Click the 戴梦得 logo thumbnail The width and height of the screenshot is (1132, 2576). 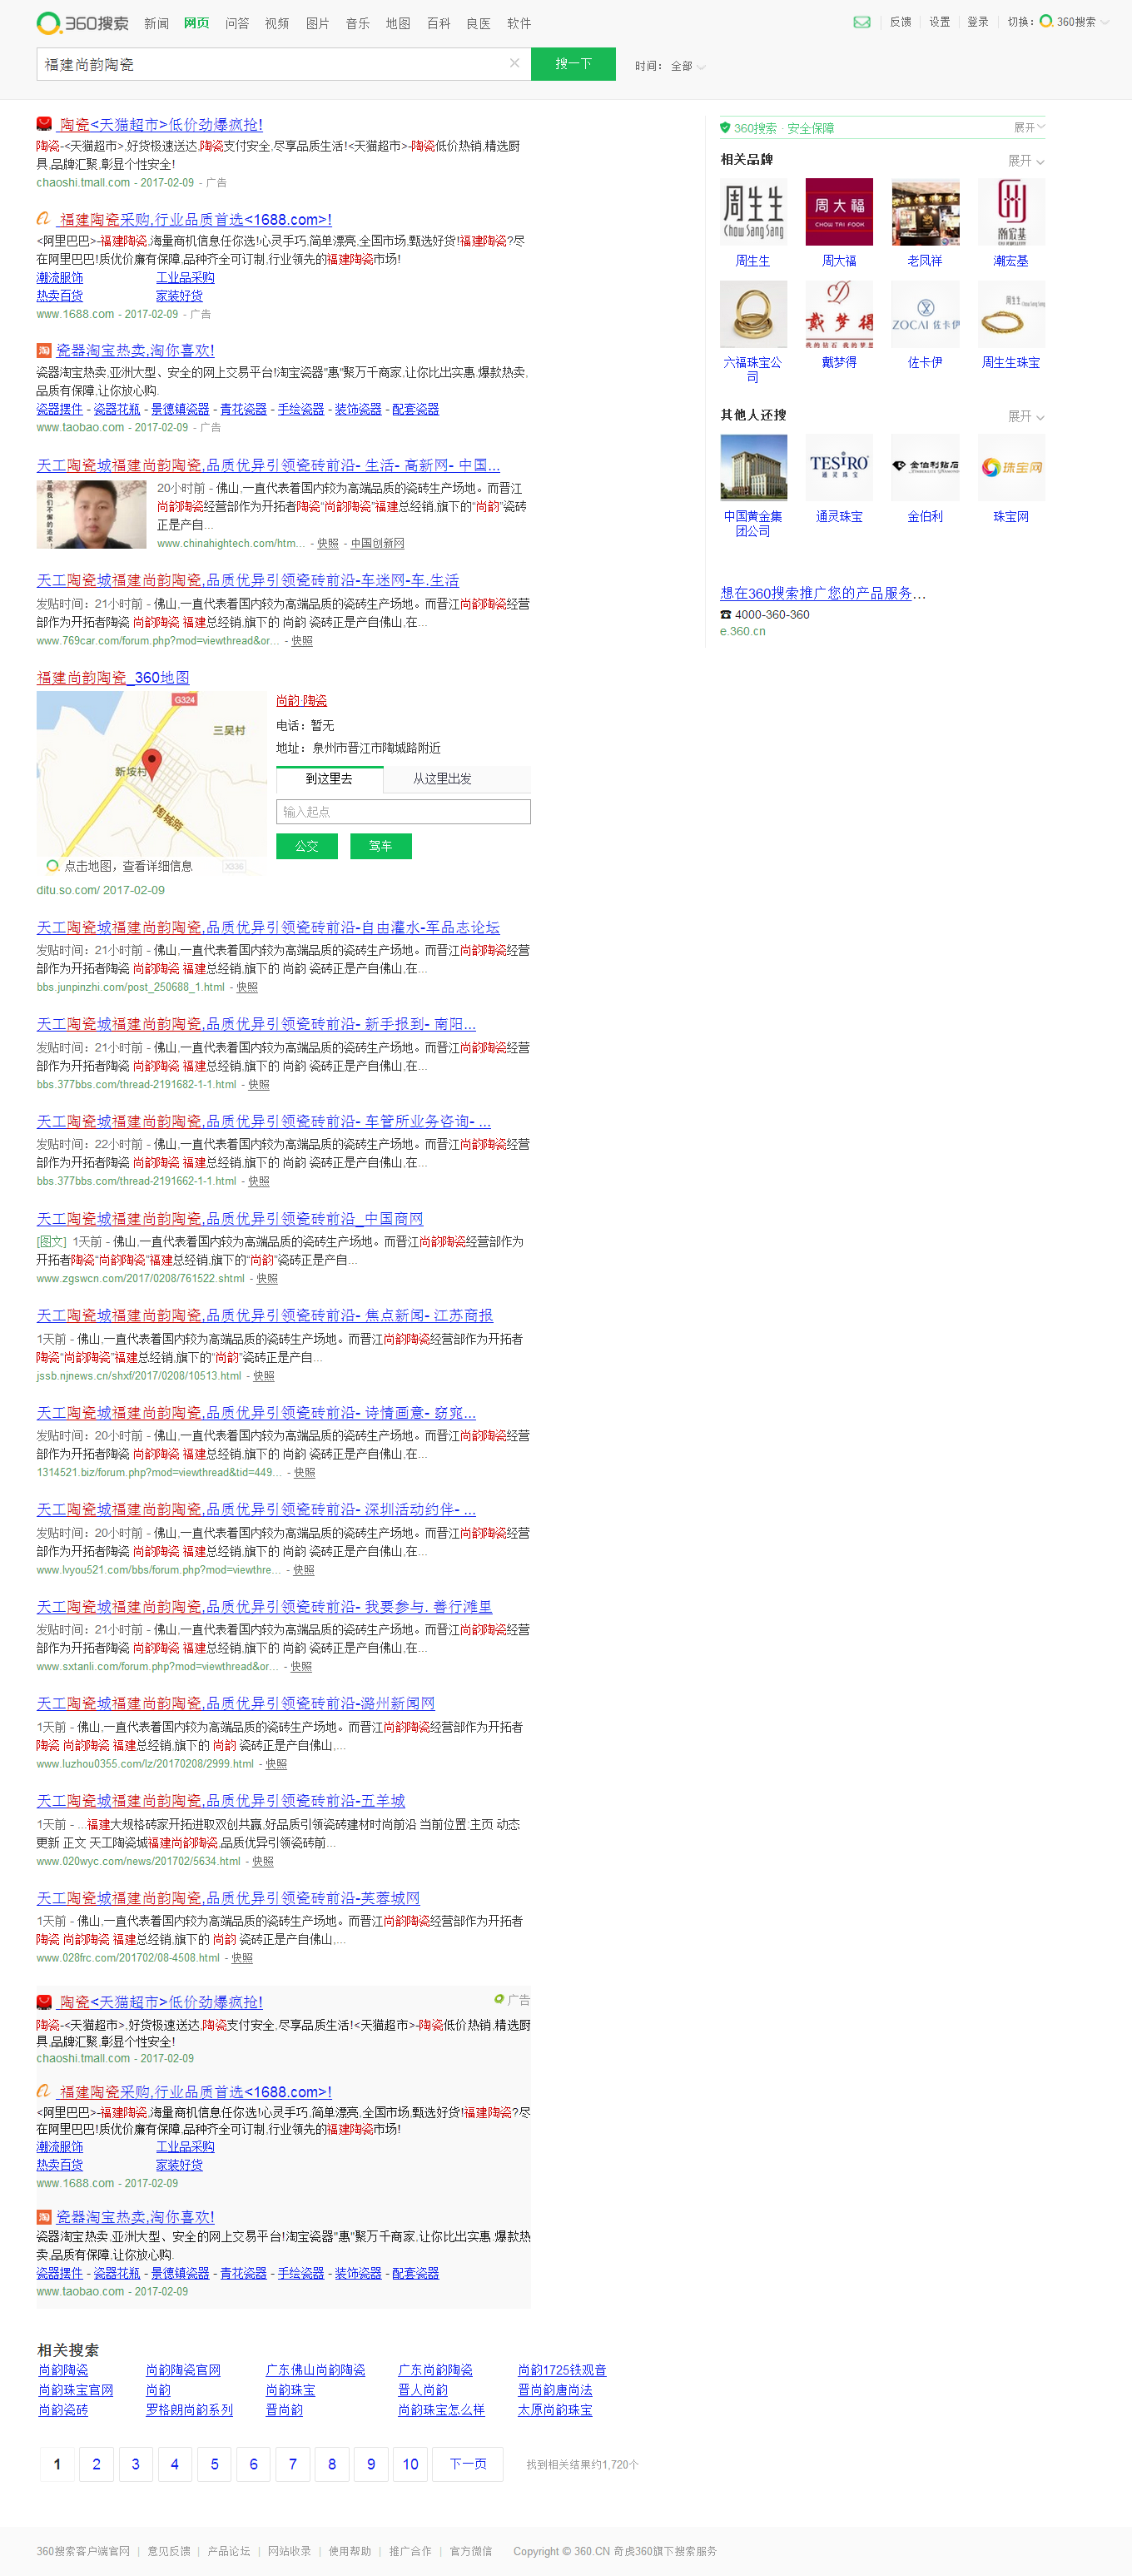pyautogui.click(x=839, y=314)
